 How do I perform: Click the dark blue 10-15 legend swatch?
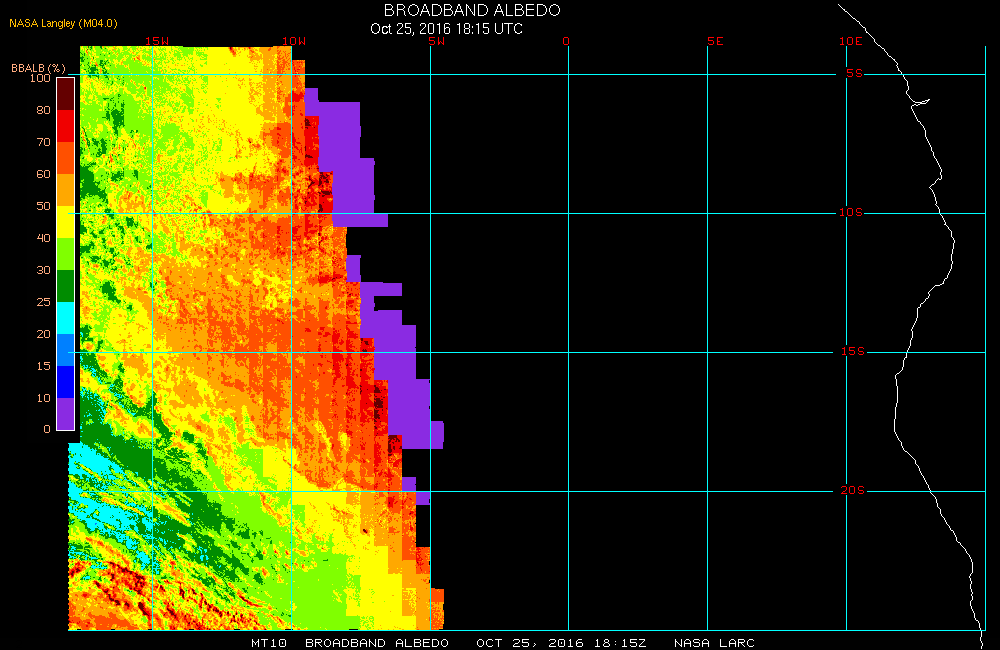pos(66,381)
